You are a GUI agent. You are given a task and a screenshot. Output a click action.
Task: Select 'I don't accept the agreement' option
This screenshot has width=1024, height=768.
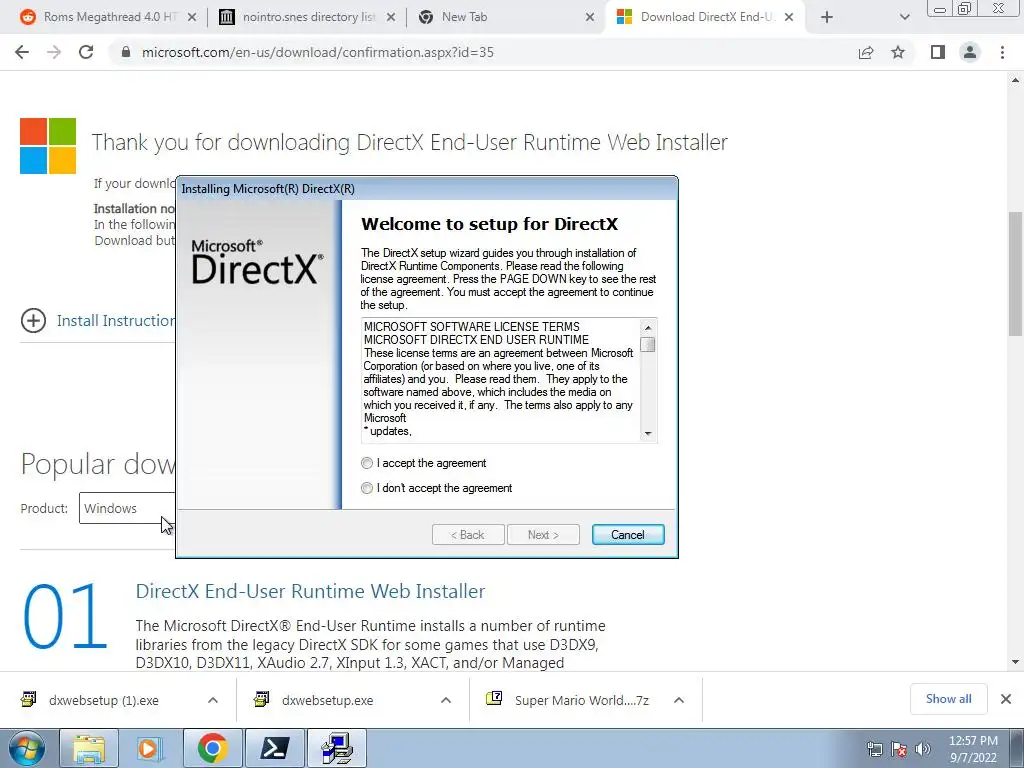tap(367, 488)
